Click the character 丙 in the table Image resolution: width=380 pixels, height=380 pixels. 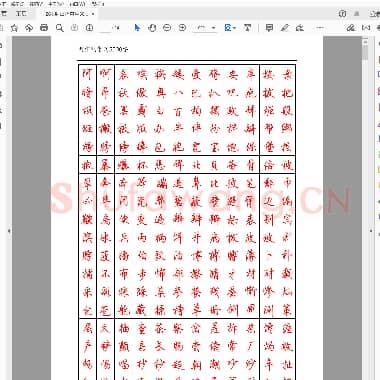(x=142, y=238)
